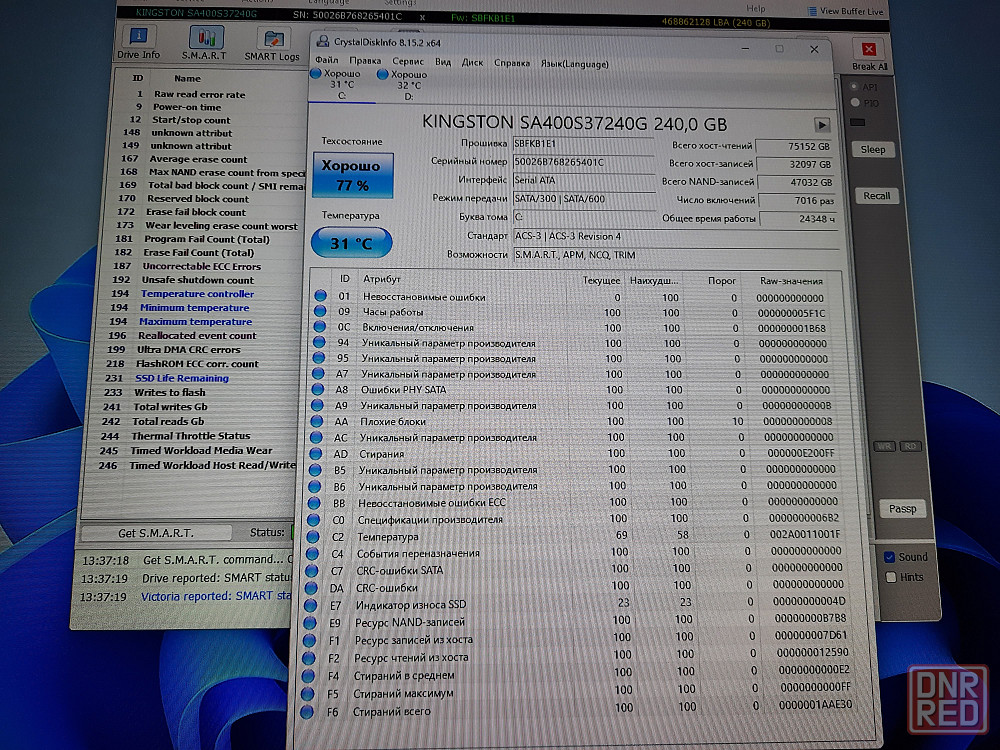Select 'Power-on time' row in Victoria
This screenshot has height=750, width=1000.
pyautogui.click(x=187, y=107)
